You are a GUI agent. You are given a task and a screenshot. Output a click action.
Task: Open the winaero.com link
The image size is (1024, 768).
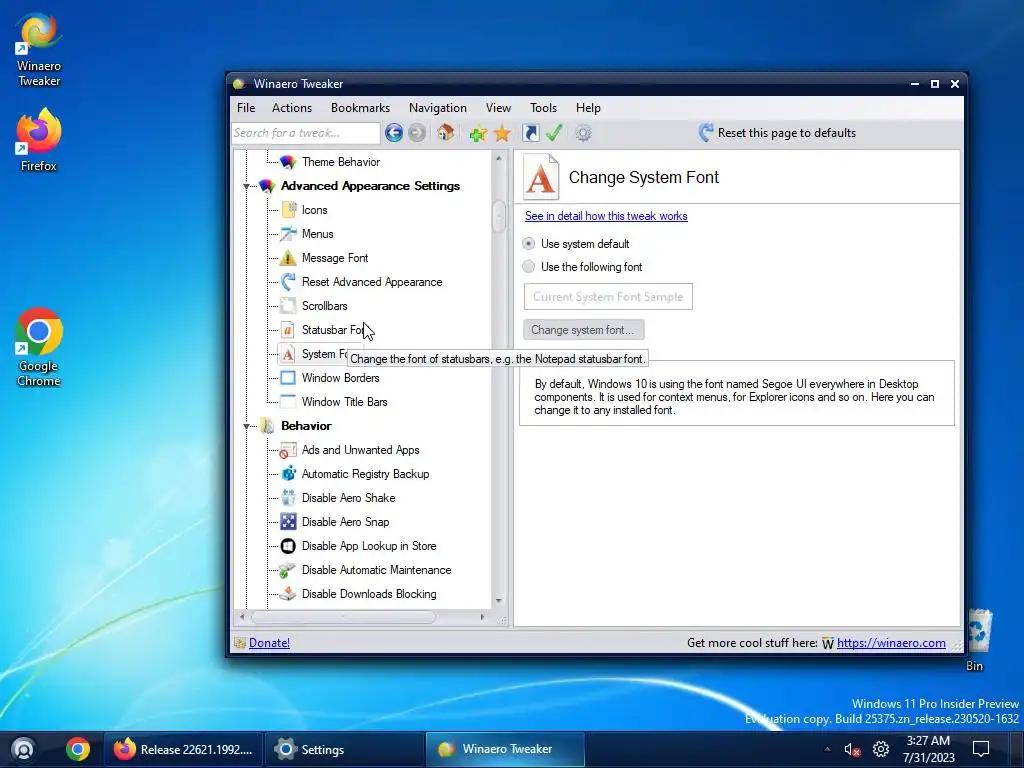pyautogui.click(x=891, y=643)
